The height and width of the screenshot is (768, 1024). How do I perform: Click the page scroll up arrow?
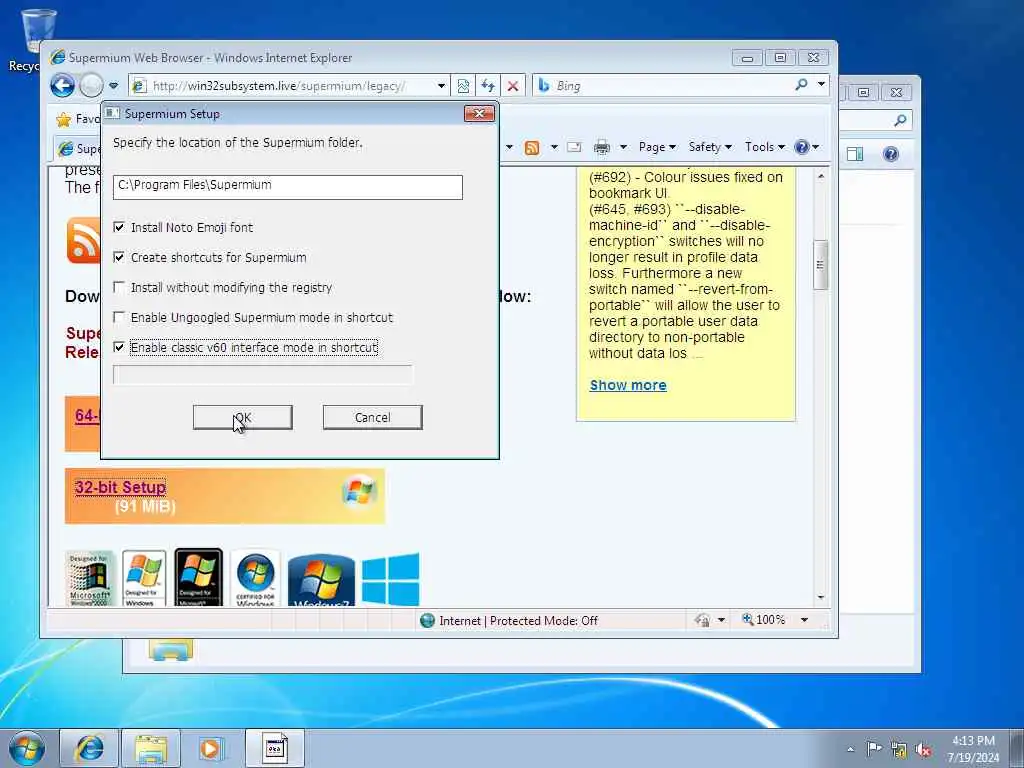tap(821, 176)
